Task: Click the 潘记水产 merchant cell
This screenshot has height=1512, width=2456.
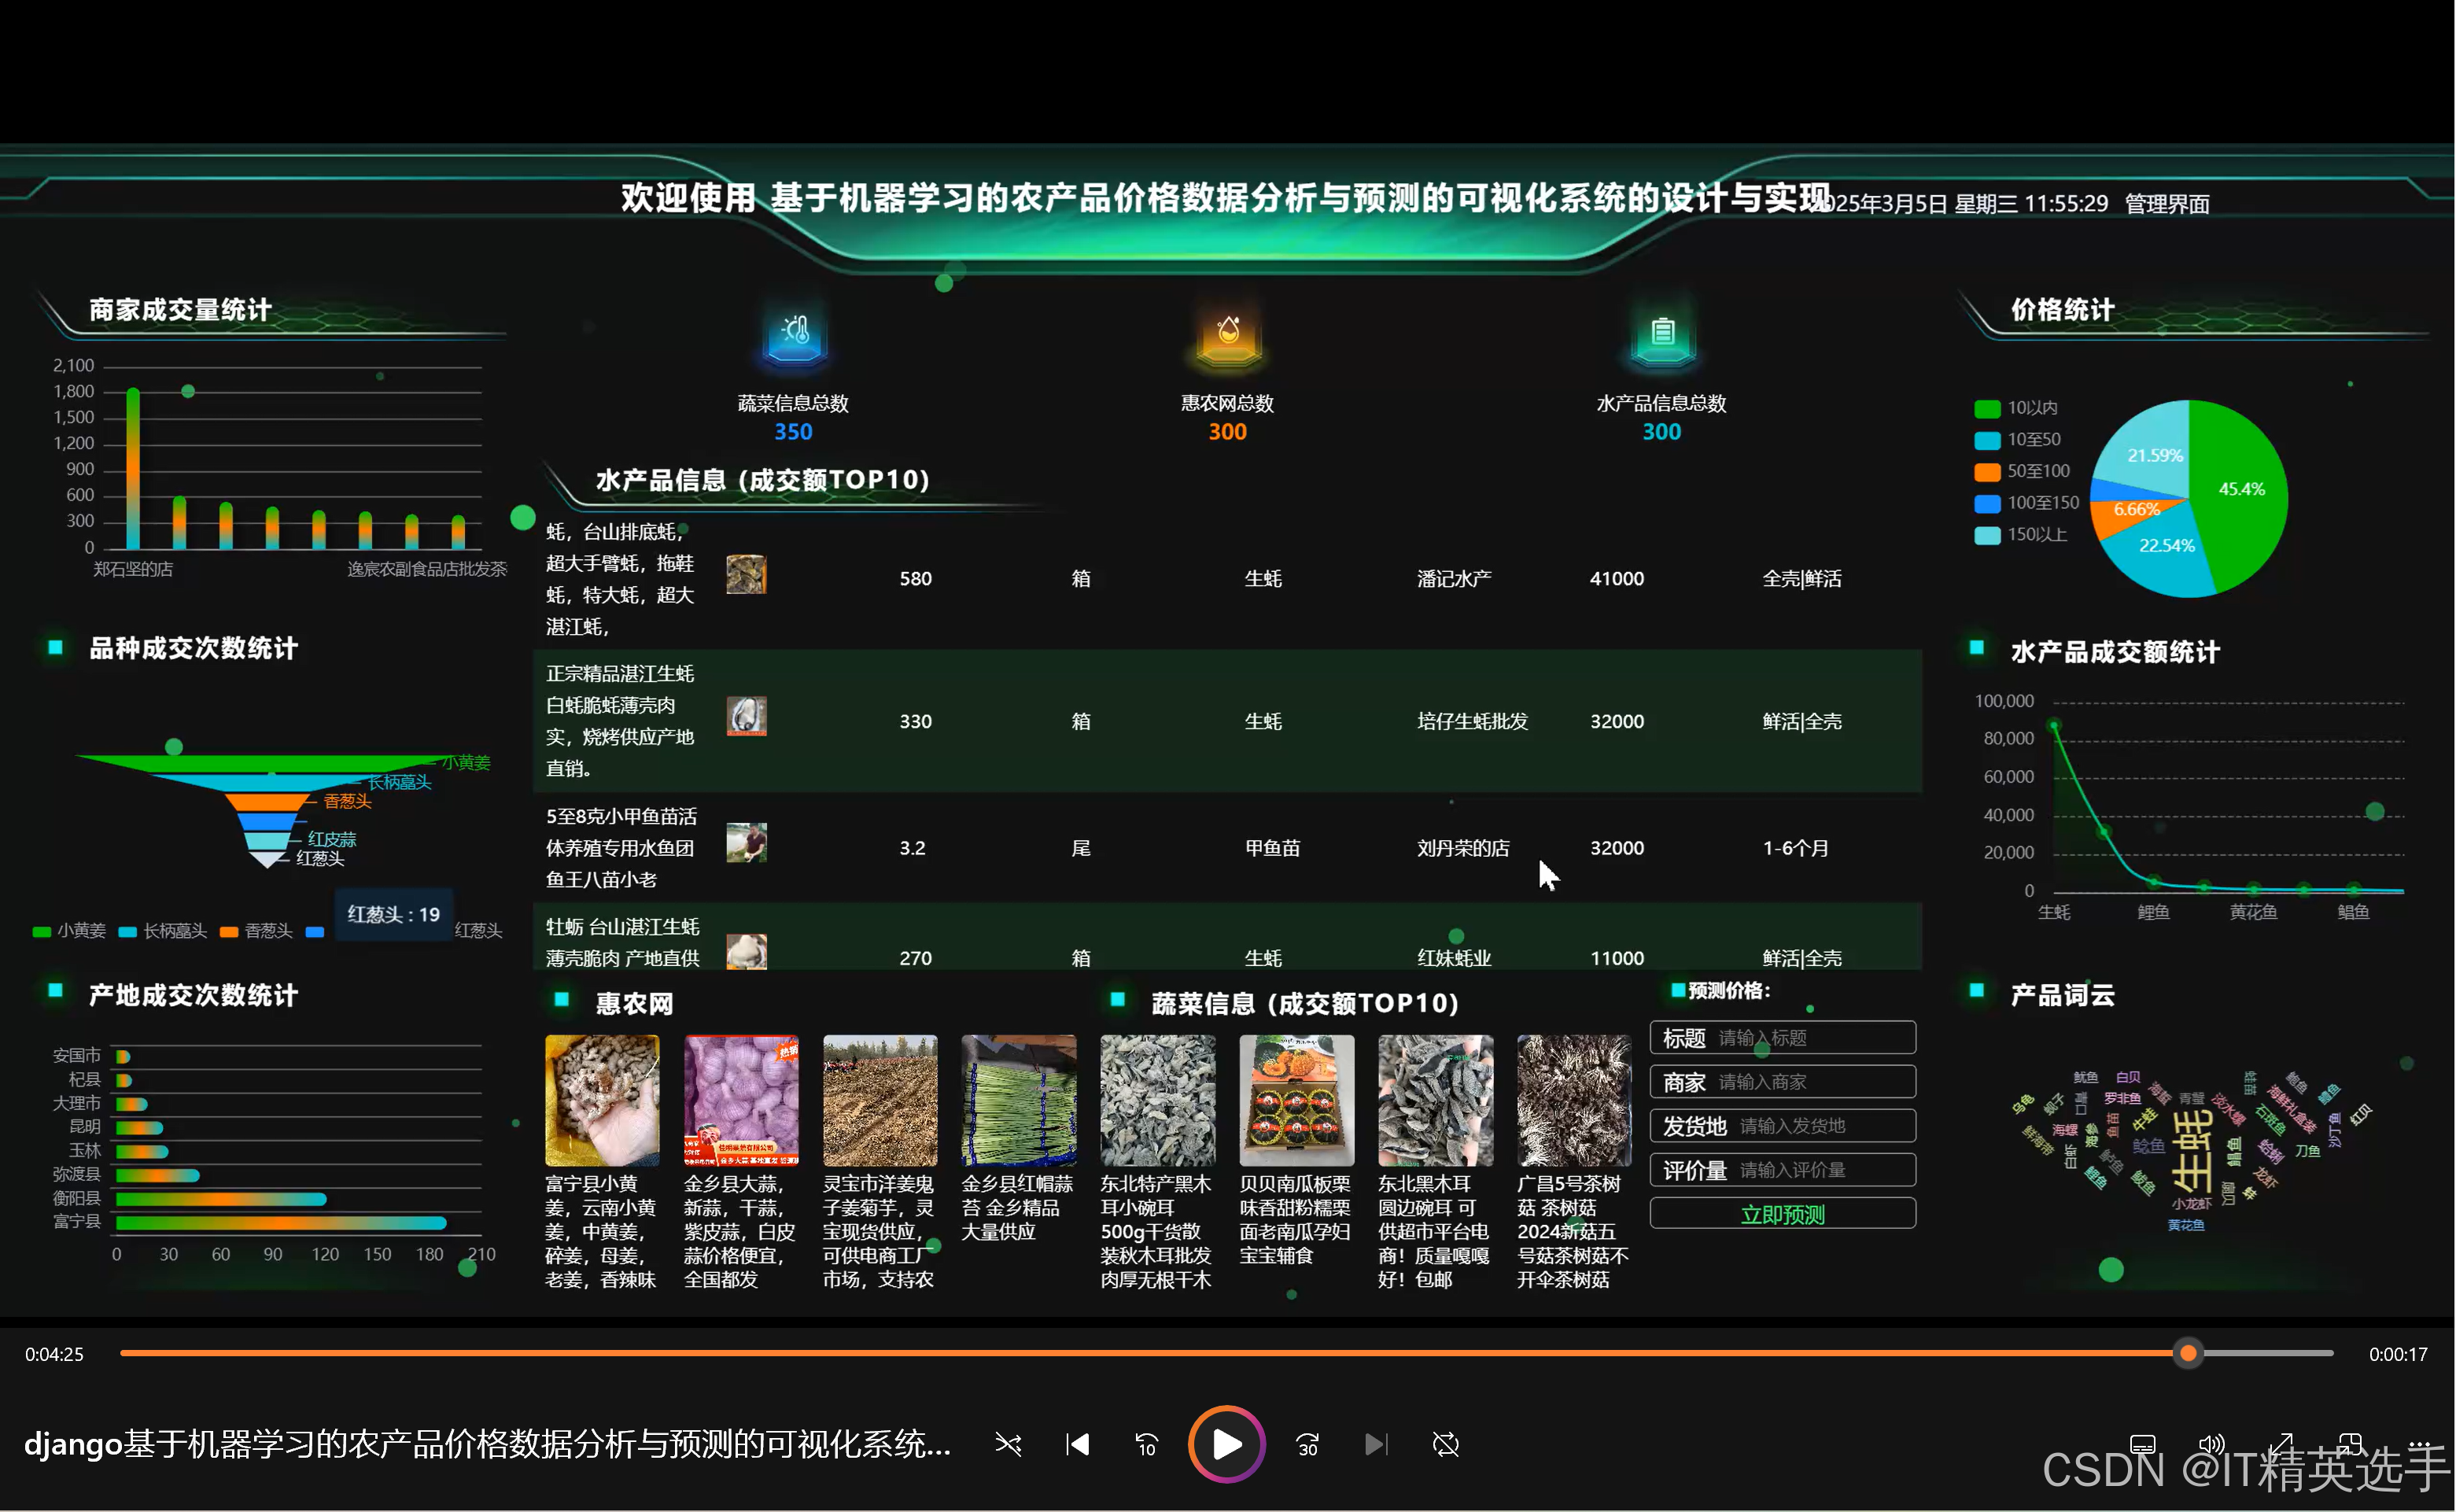Action: click(1454, 579)
